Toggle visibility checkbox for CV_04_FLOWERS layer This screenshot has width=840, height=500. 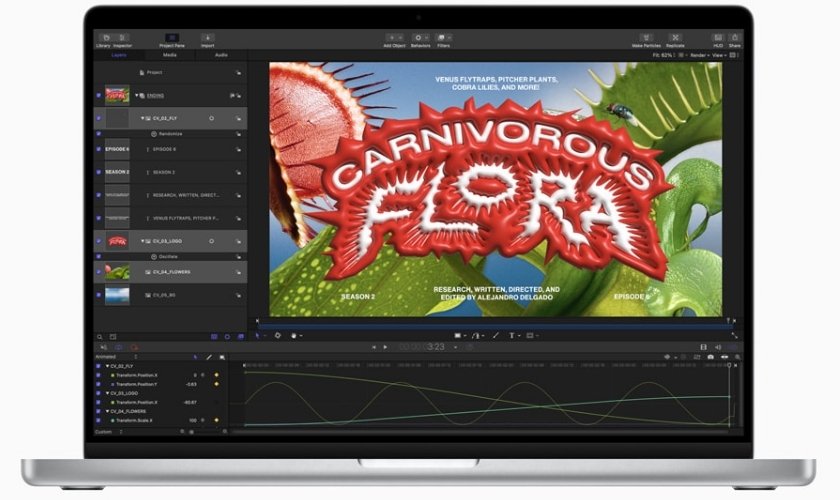(98, 271)
